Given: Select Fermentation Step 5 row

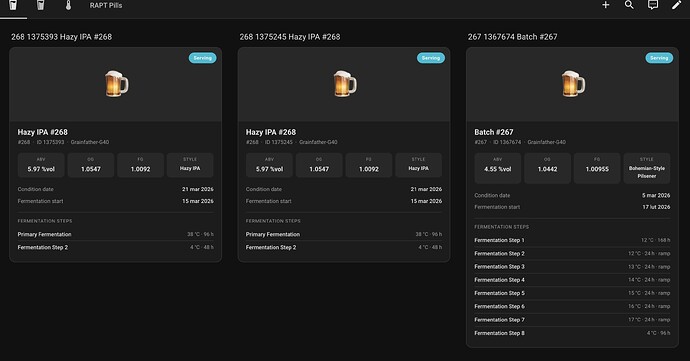Looking at the screenshot, I should coord(572,293).
